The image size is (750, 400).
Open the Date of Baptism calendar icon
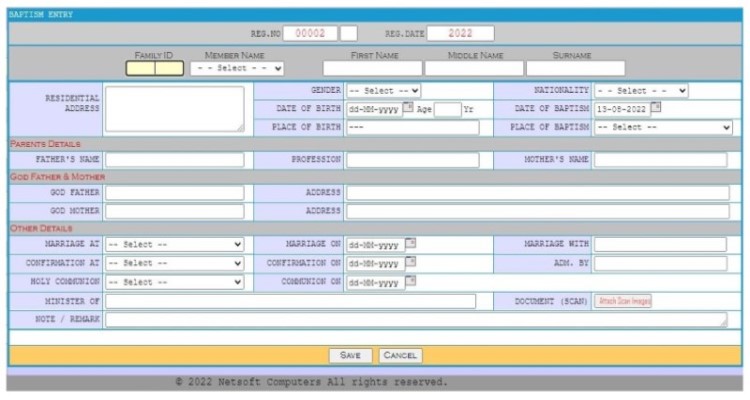(656, 108)
